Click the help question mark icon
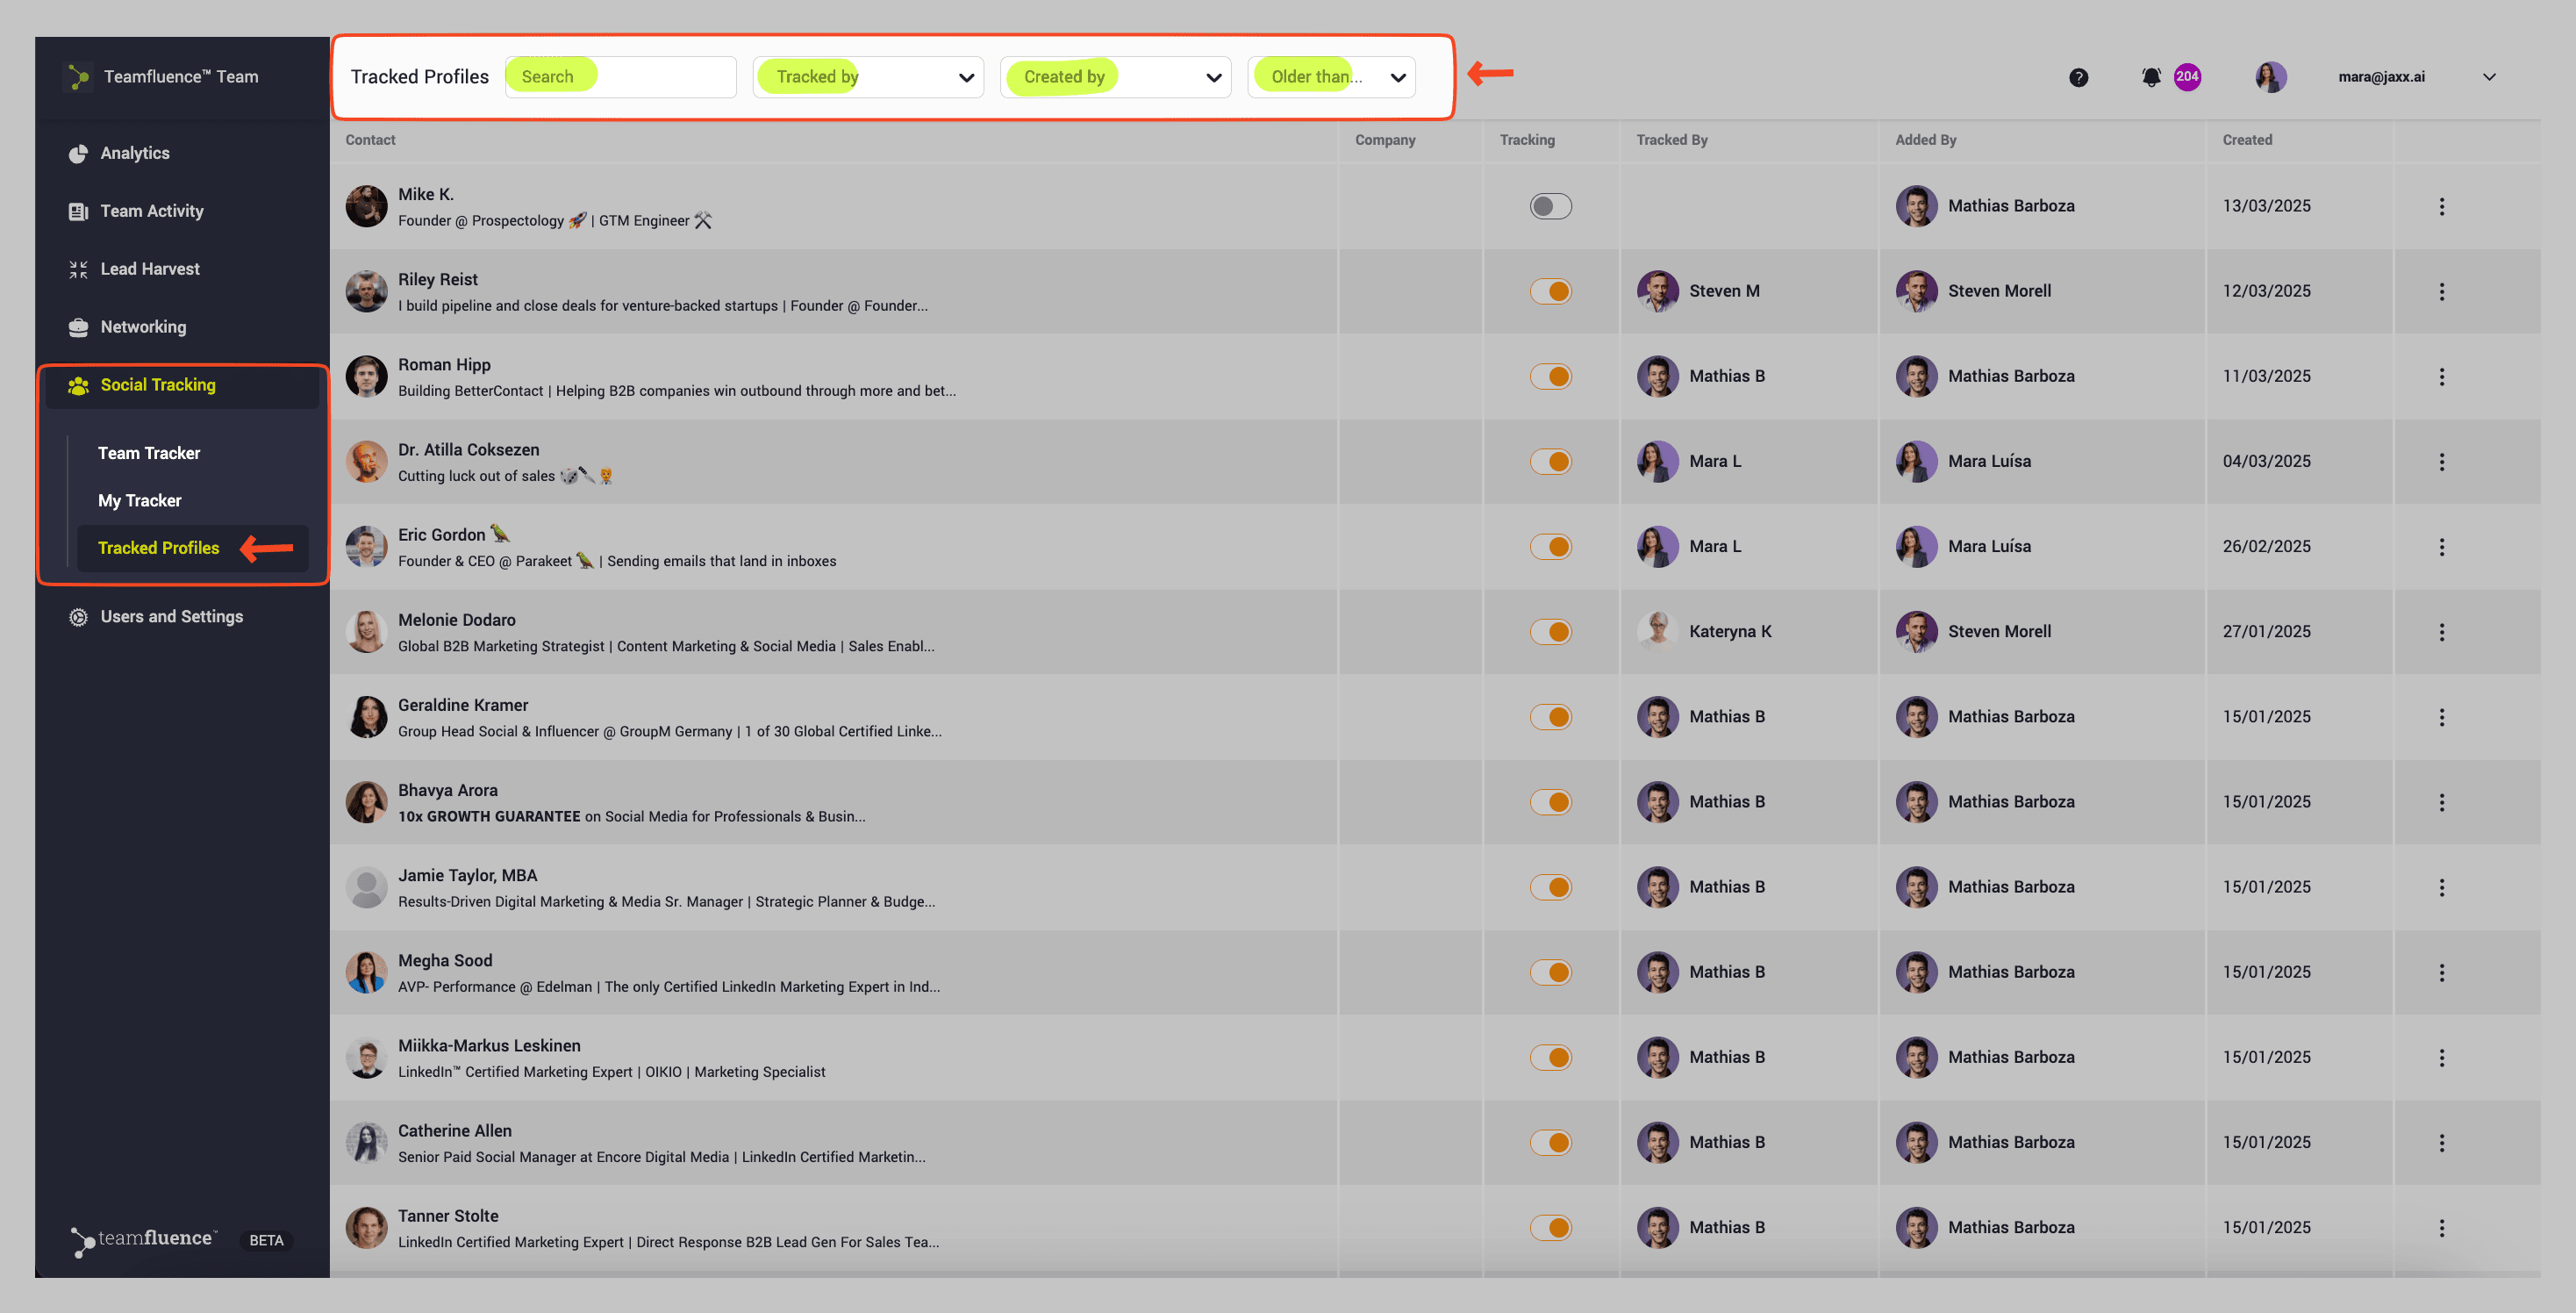2576x1313 pixels. pos(2078,77)
